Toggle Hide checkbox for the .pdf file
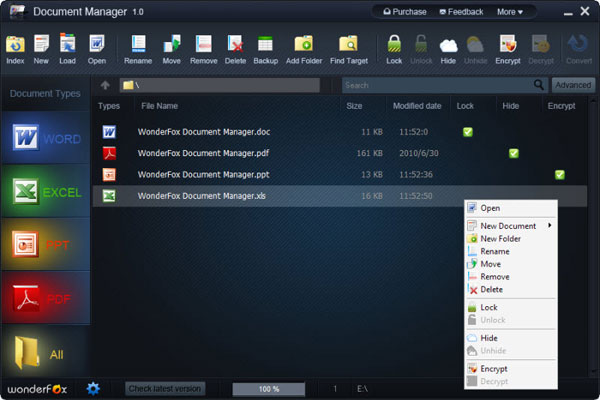 pos(514,153)
